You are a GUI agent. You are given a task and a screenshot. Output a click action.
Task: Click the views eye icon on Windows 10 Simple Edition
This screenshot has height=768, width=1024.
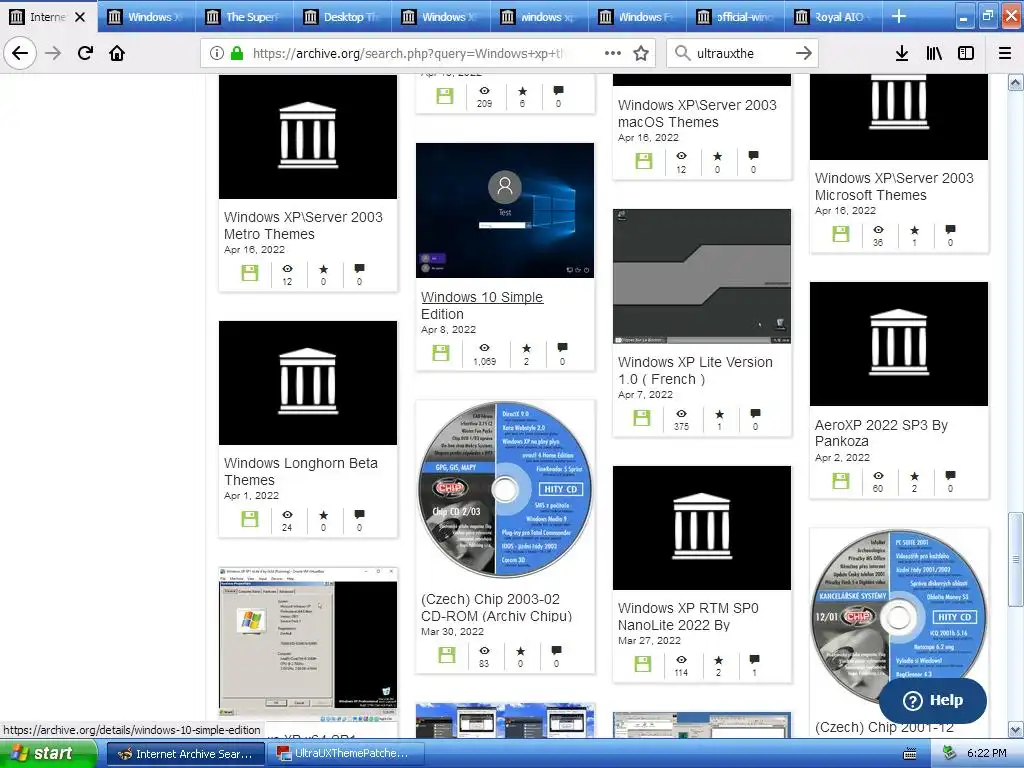point(484,348)
